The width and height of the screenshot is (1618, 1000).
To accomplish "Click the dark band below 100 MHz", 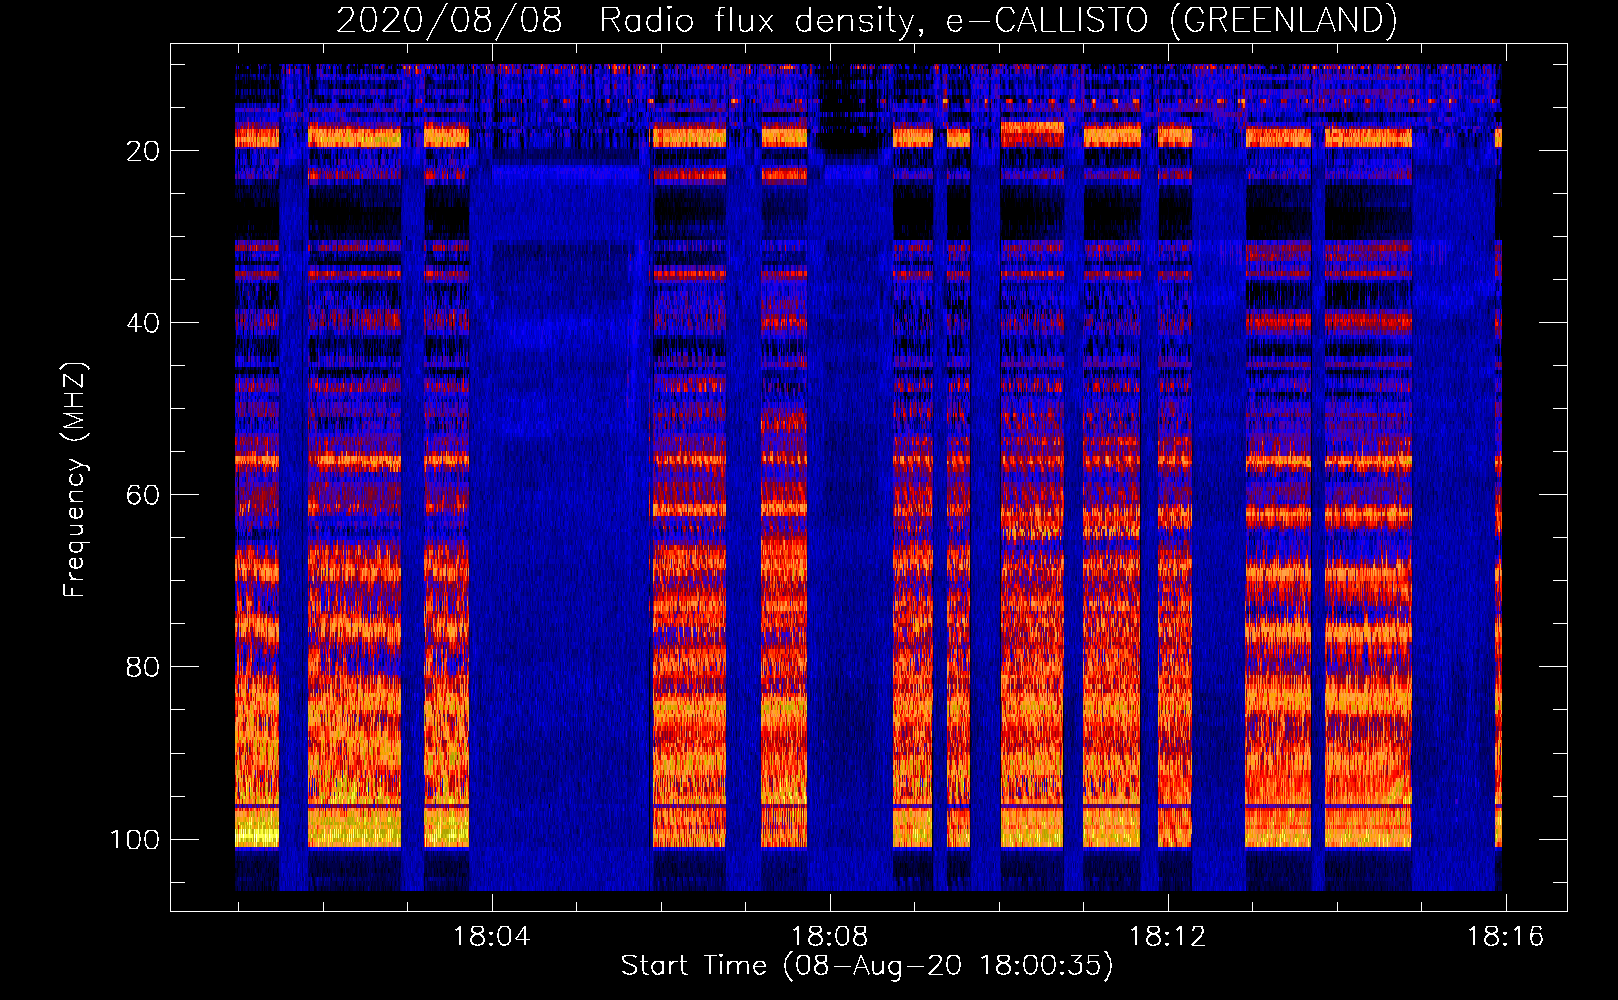I will [868, 870].
